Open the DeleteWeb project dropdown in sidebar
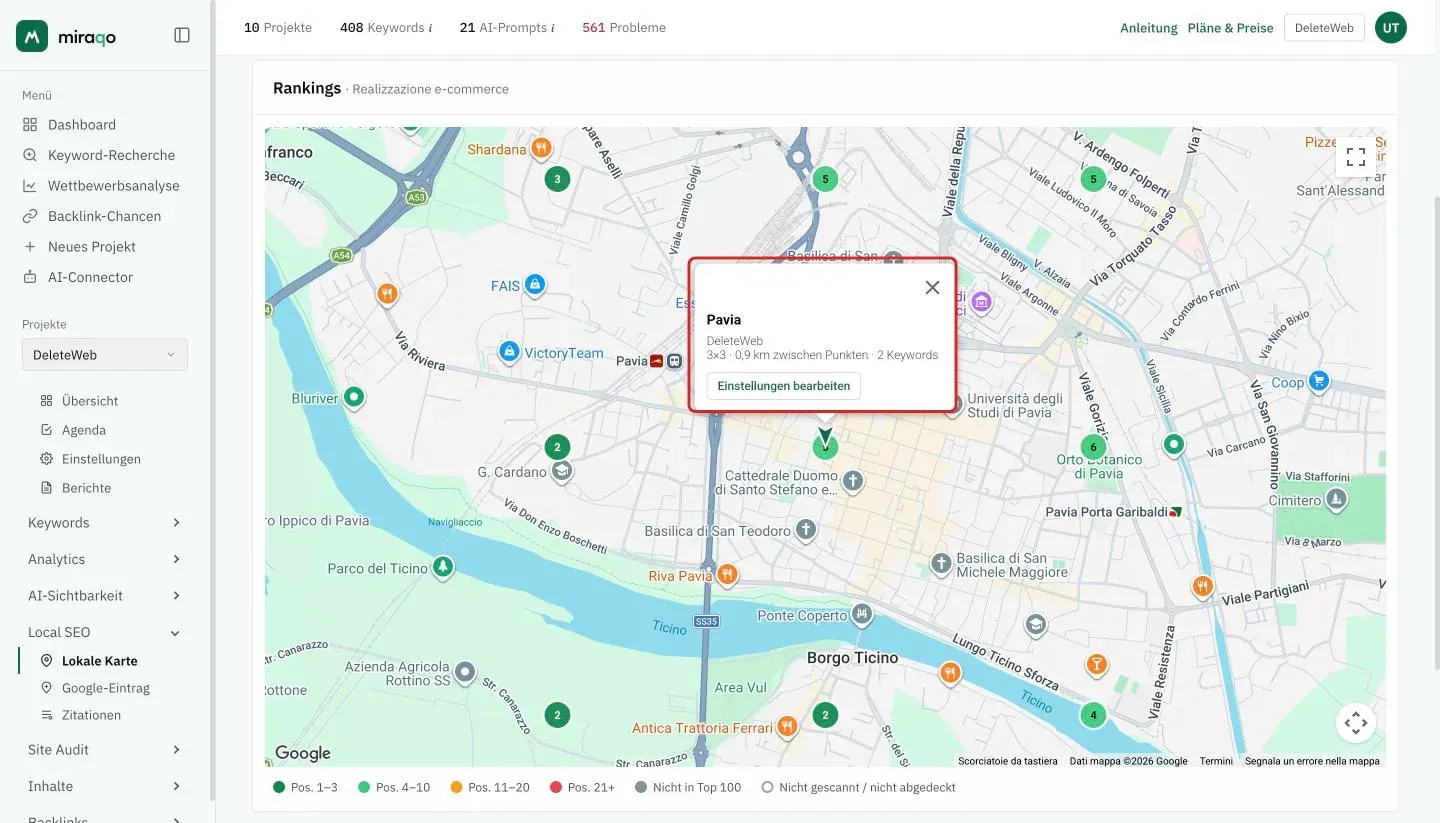This screenshot has height=823, width=1440. pos(105,355)
